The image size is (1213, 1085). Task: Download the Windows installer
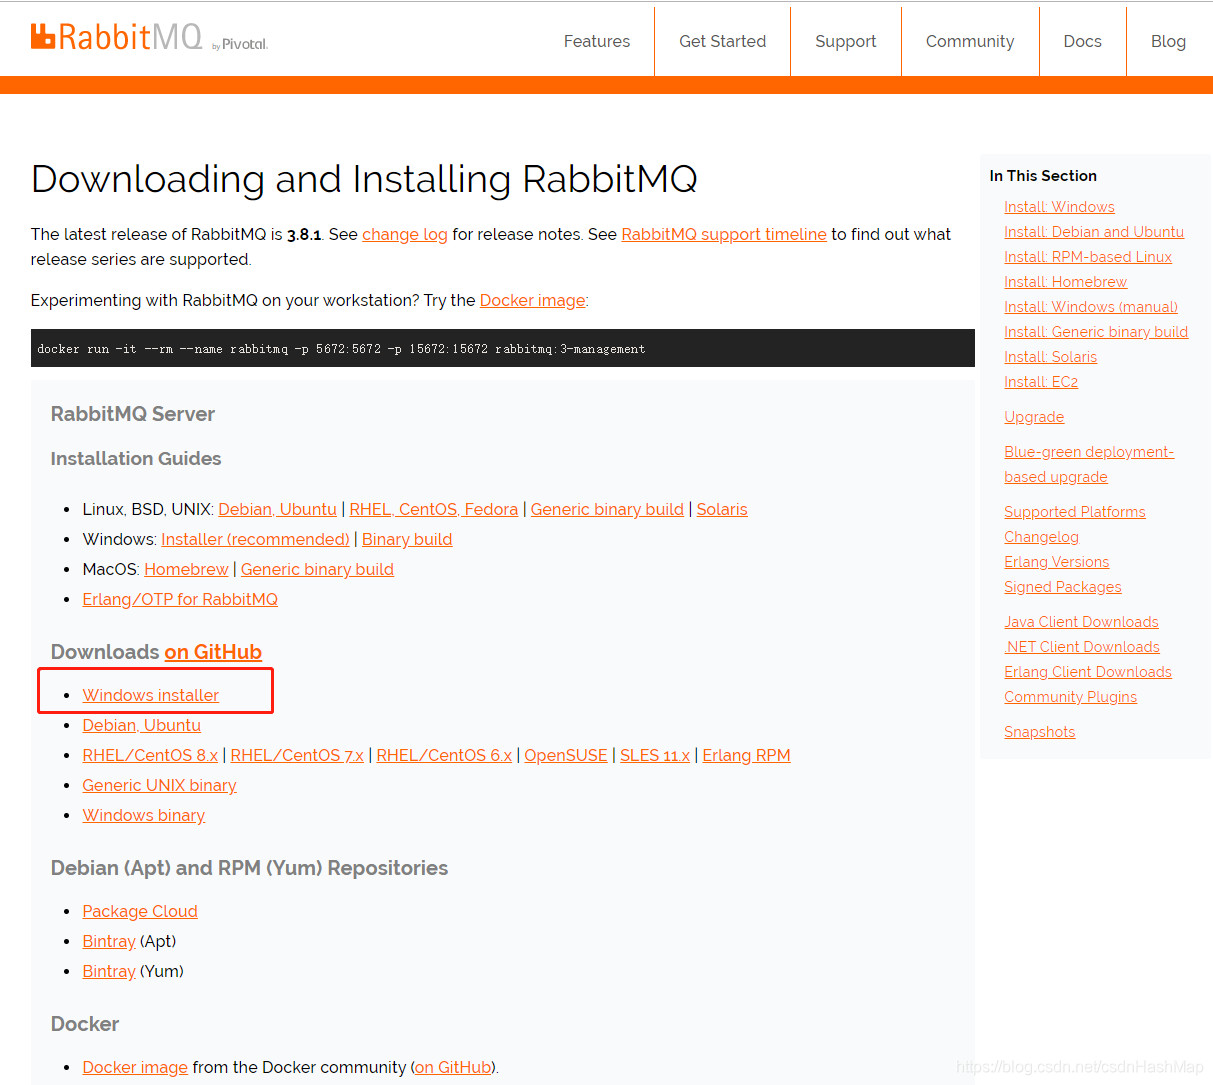(151, 695)
